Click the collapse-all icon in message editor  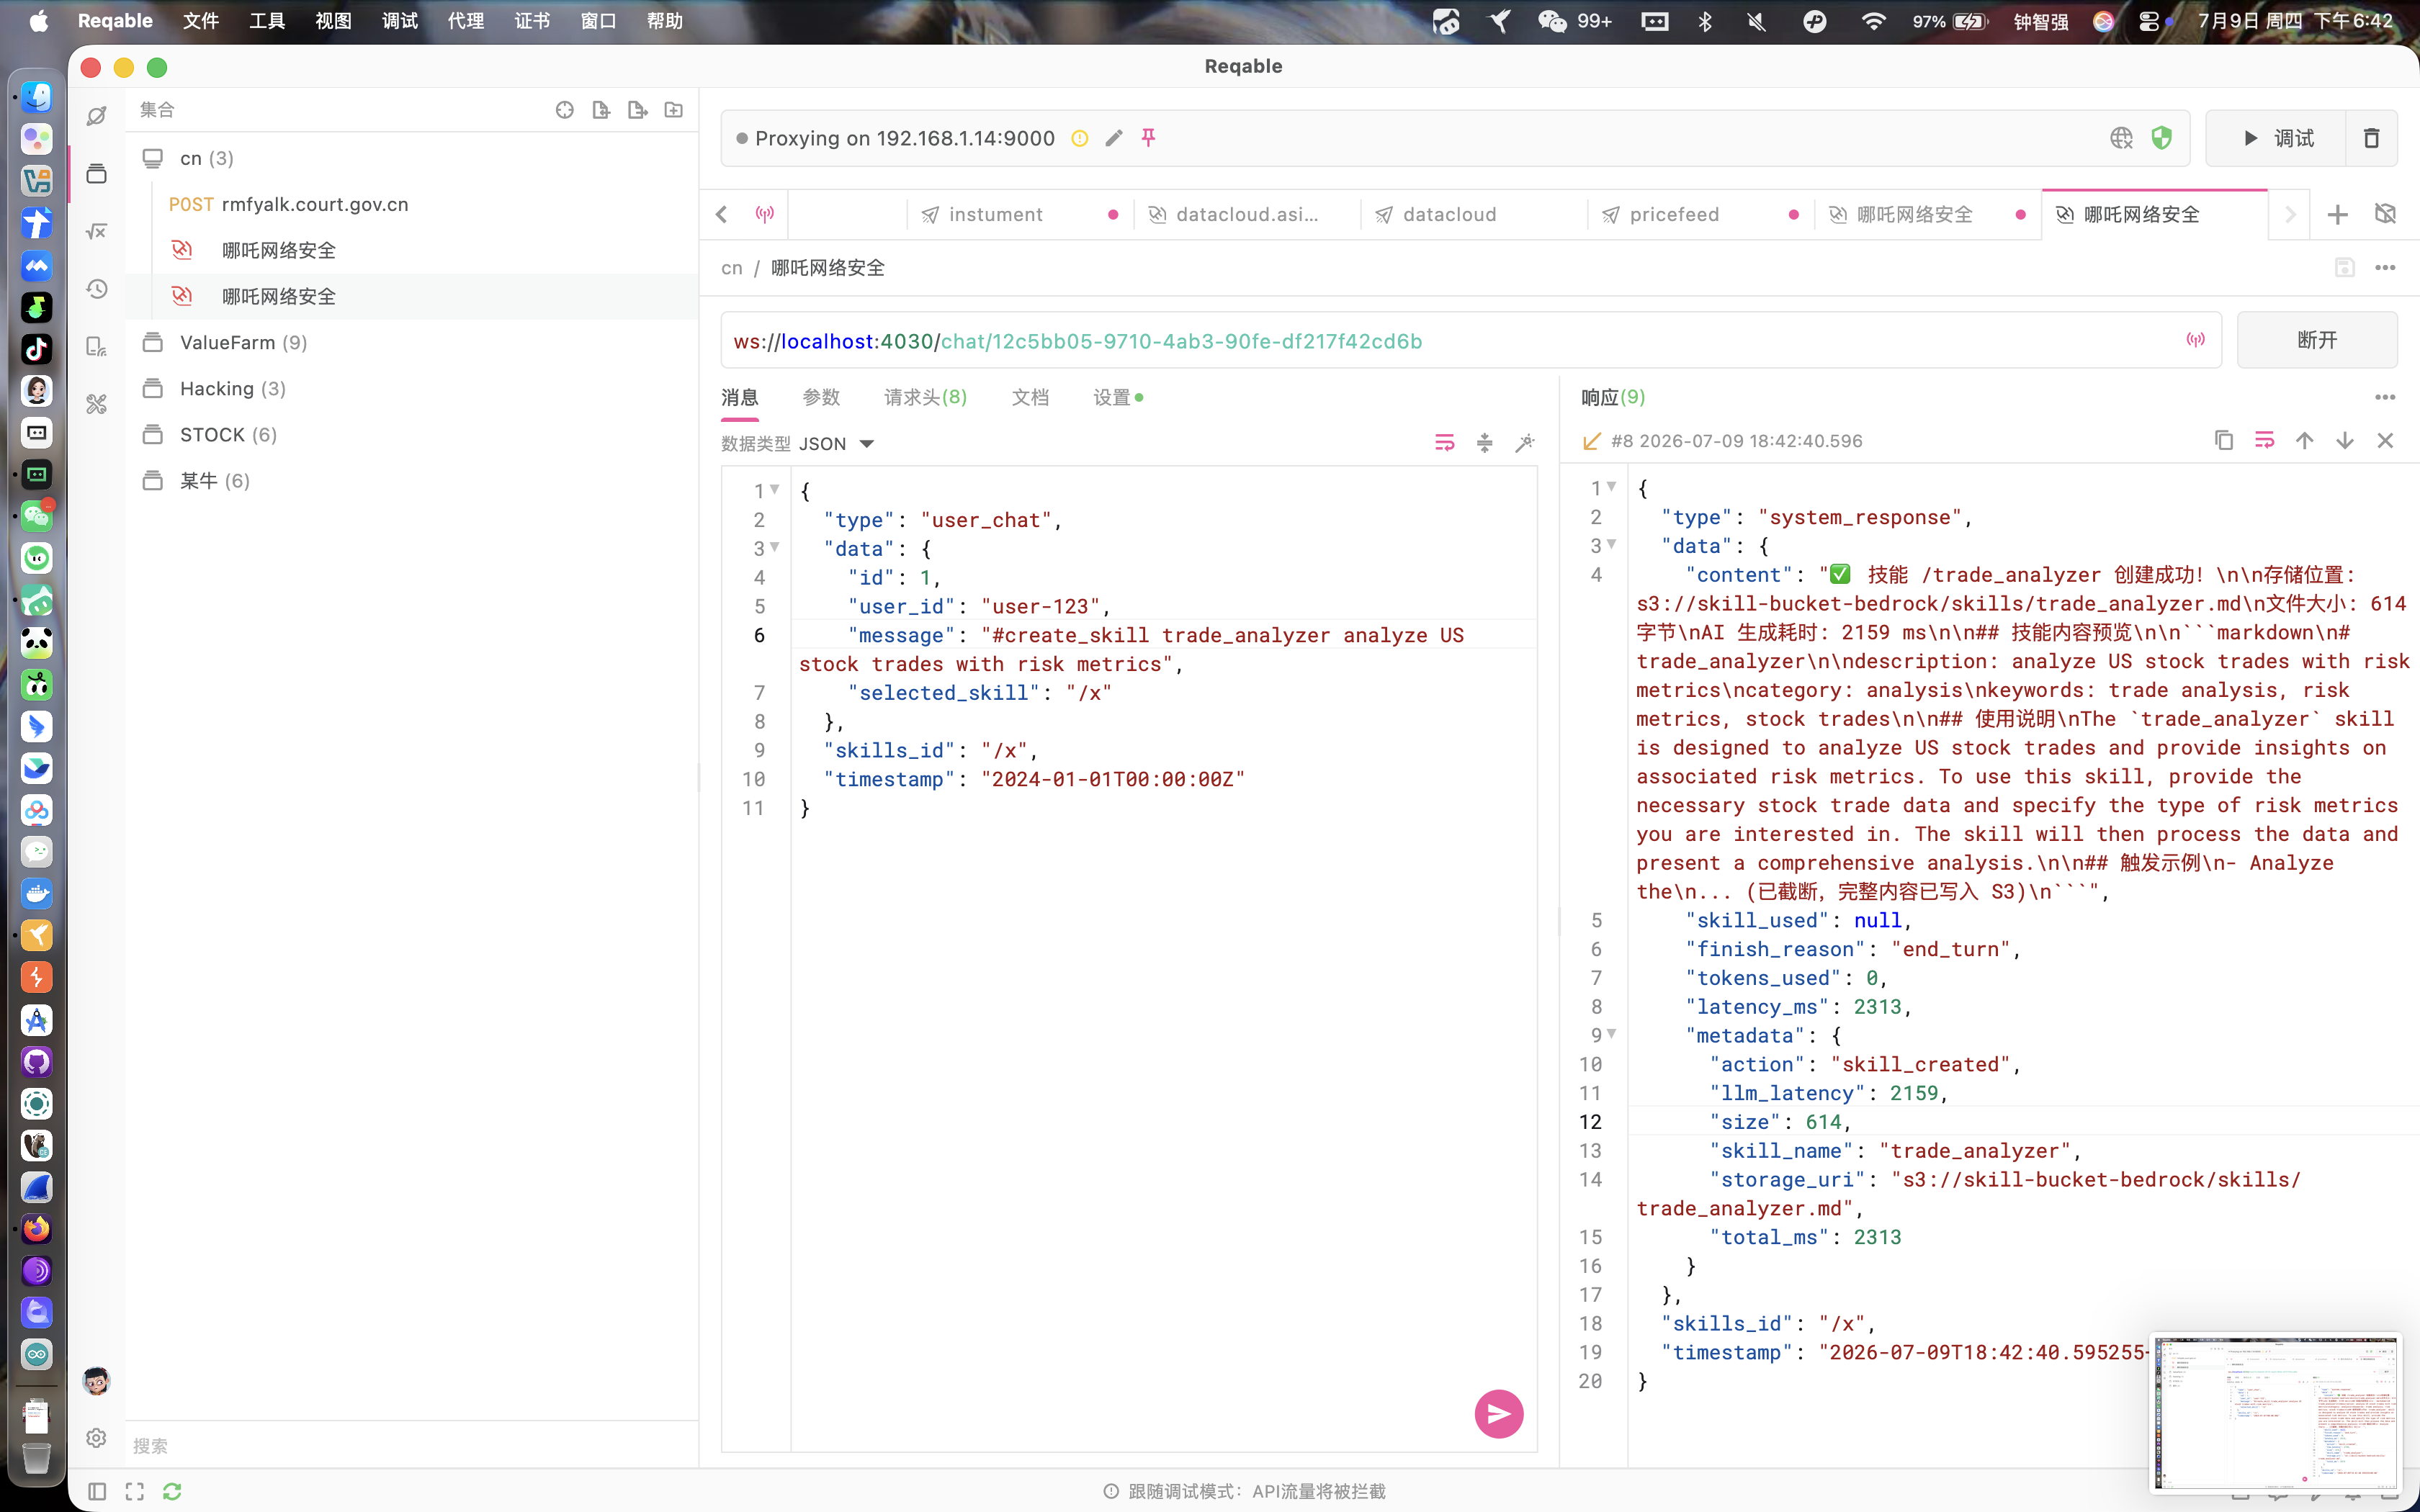(x=1485, y=443)
